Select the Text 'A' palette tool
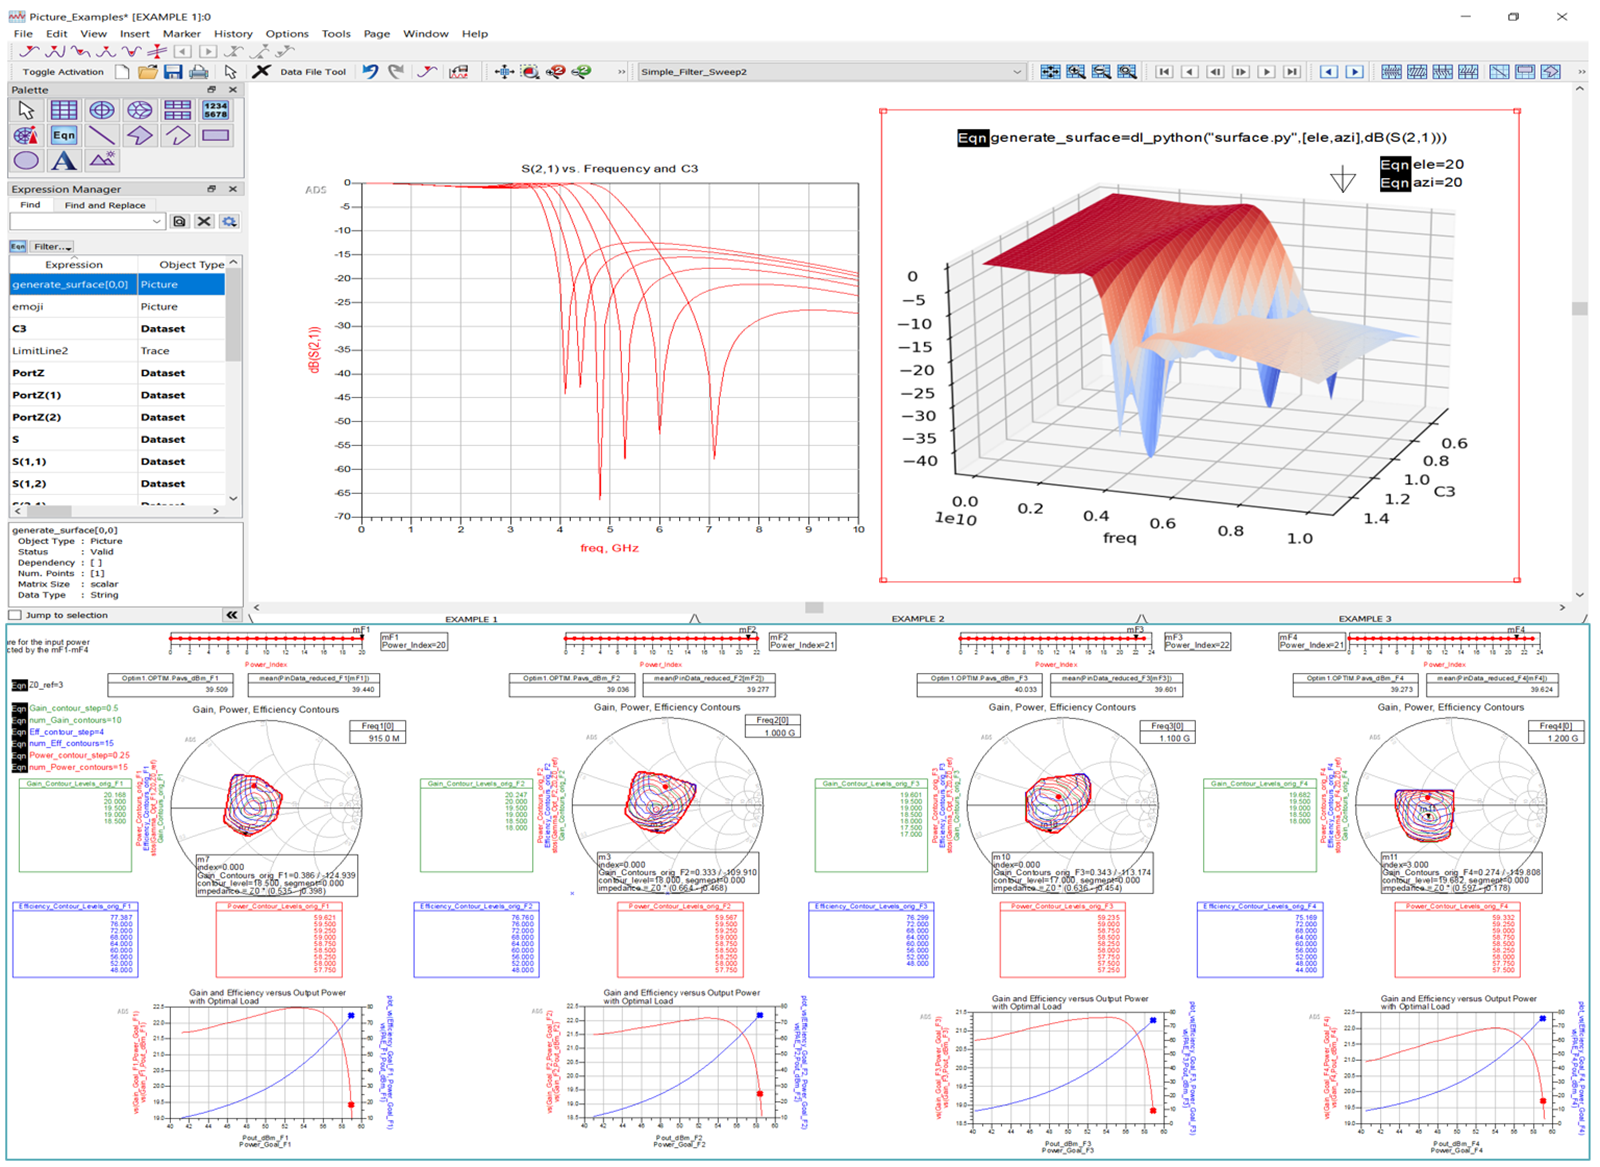Image resolution: width=1600 pixels, height=1167 pixels. tap(64, 160)
